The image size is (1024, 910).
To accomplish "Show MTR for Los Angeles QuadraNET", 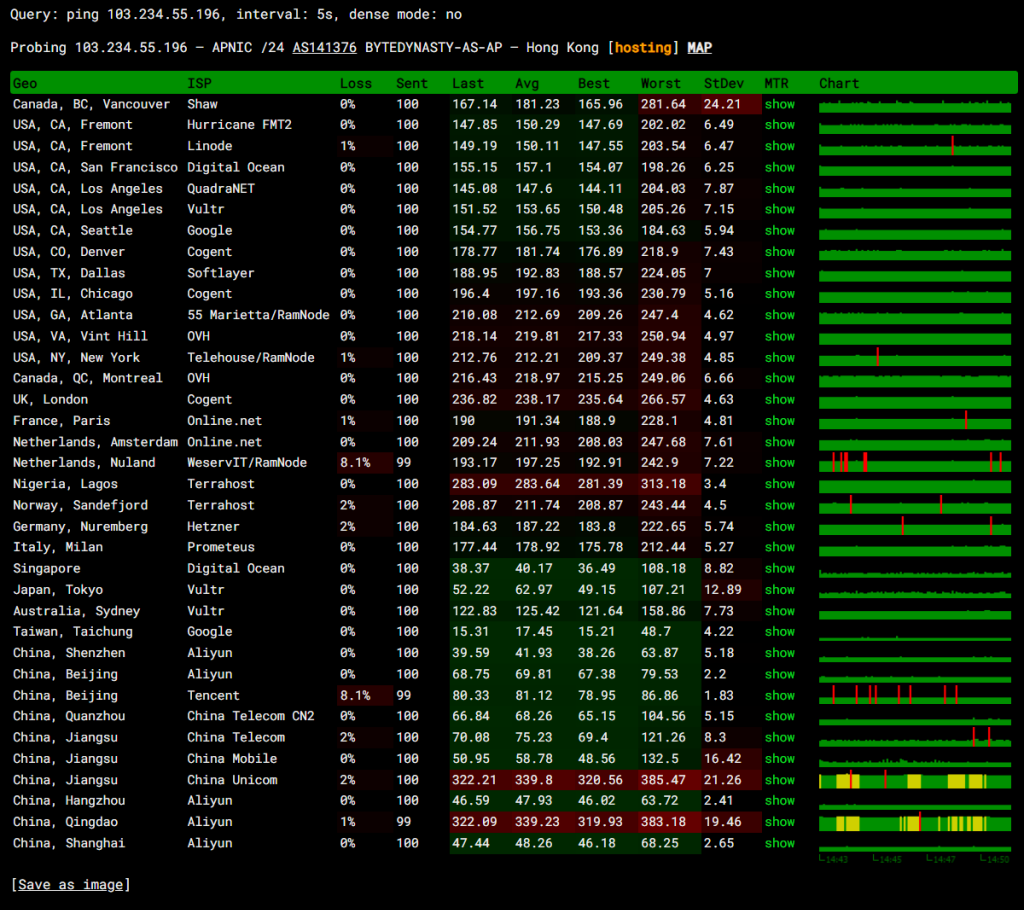I will (780, 189).
